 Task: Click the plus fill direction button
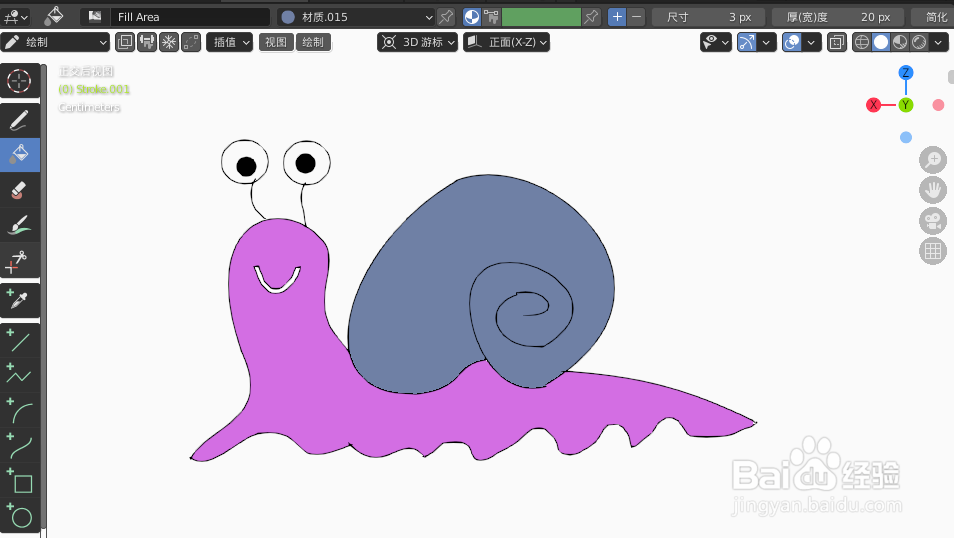pos(617,17)
